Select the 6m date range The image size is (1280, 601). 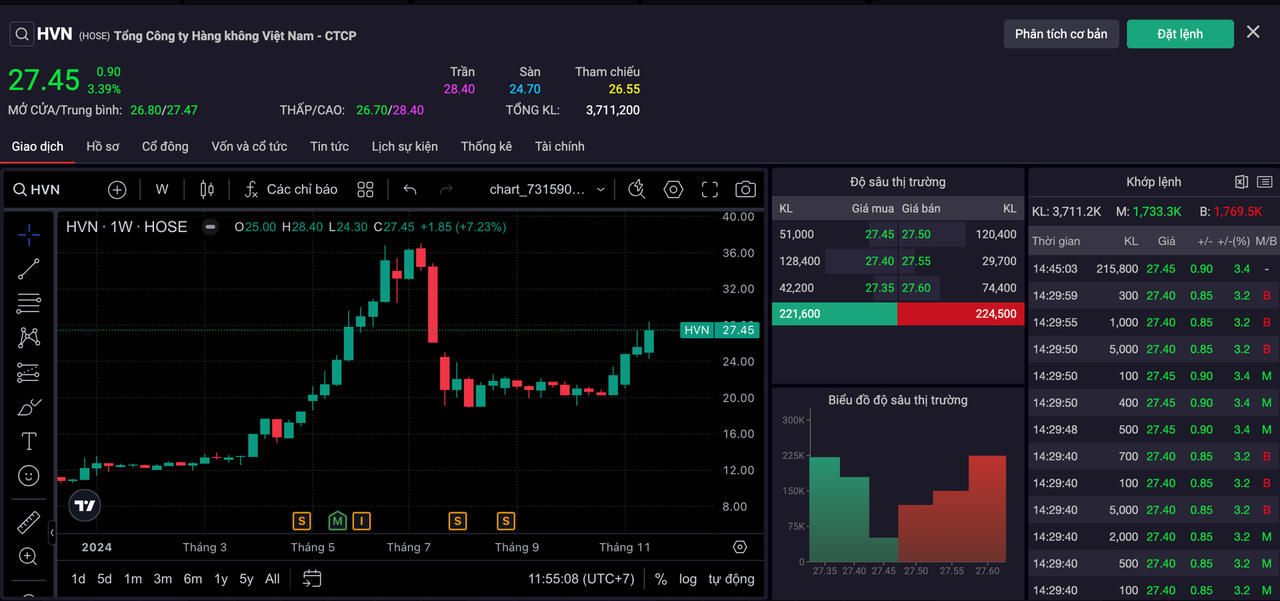point(193,578)
